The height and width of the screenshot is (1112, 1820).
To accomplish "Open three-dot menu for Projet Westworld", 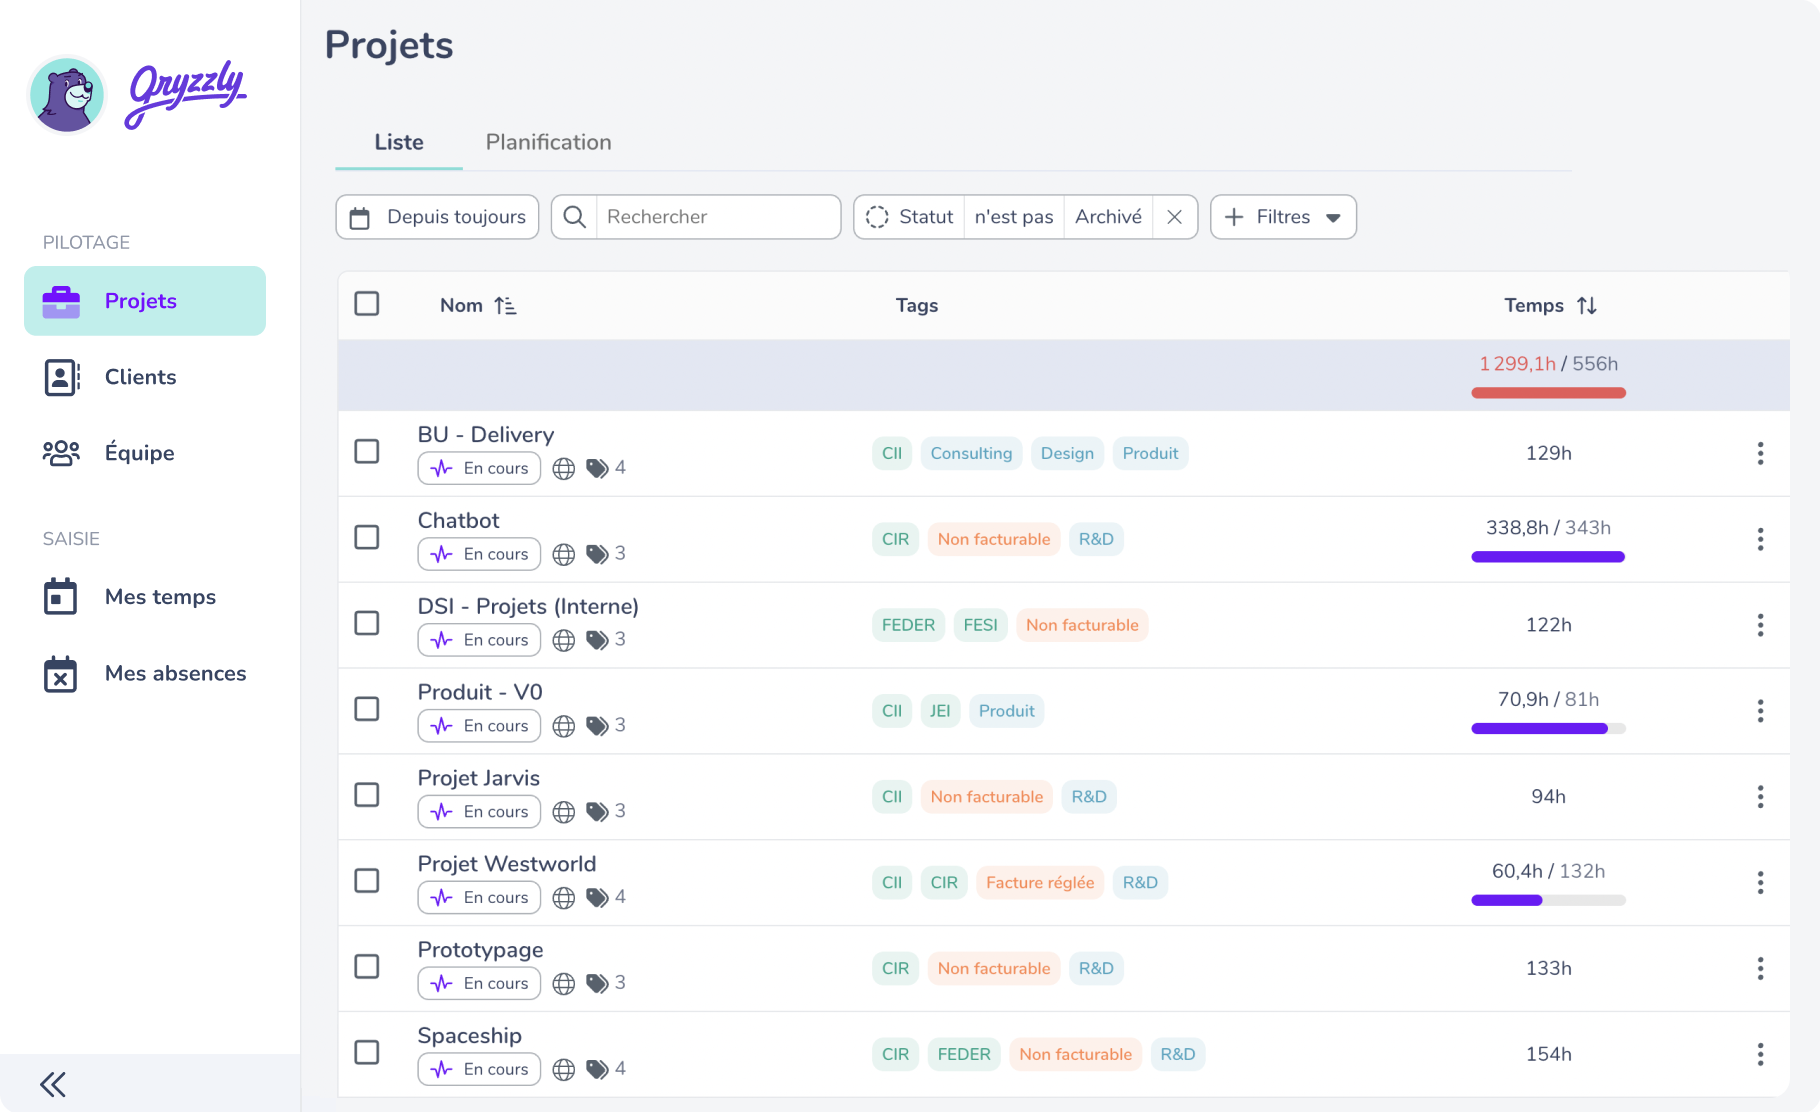I will [1760, 882].
